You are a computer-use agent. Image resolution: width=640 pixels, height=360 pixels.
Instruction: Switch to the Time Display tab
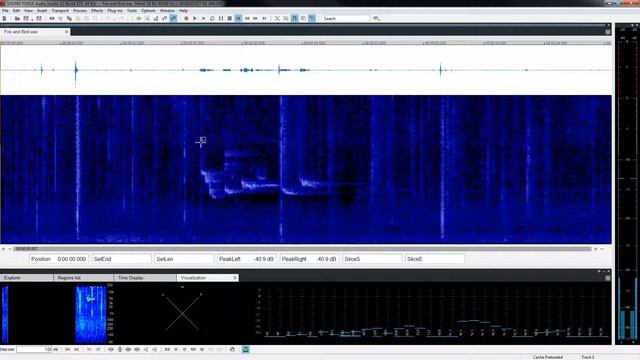coord(145,278)
